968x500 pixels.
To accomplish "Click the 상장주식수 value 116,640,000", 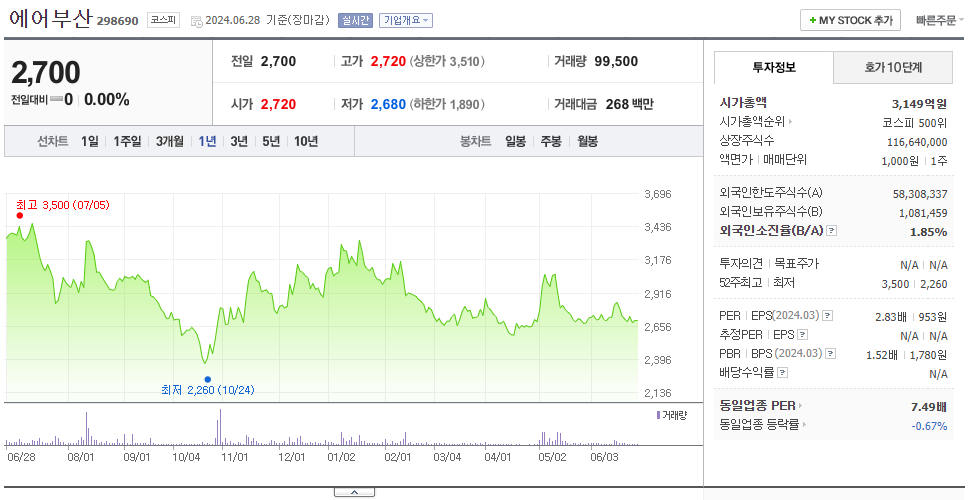I will coord(917,142).
